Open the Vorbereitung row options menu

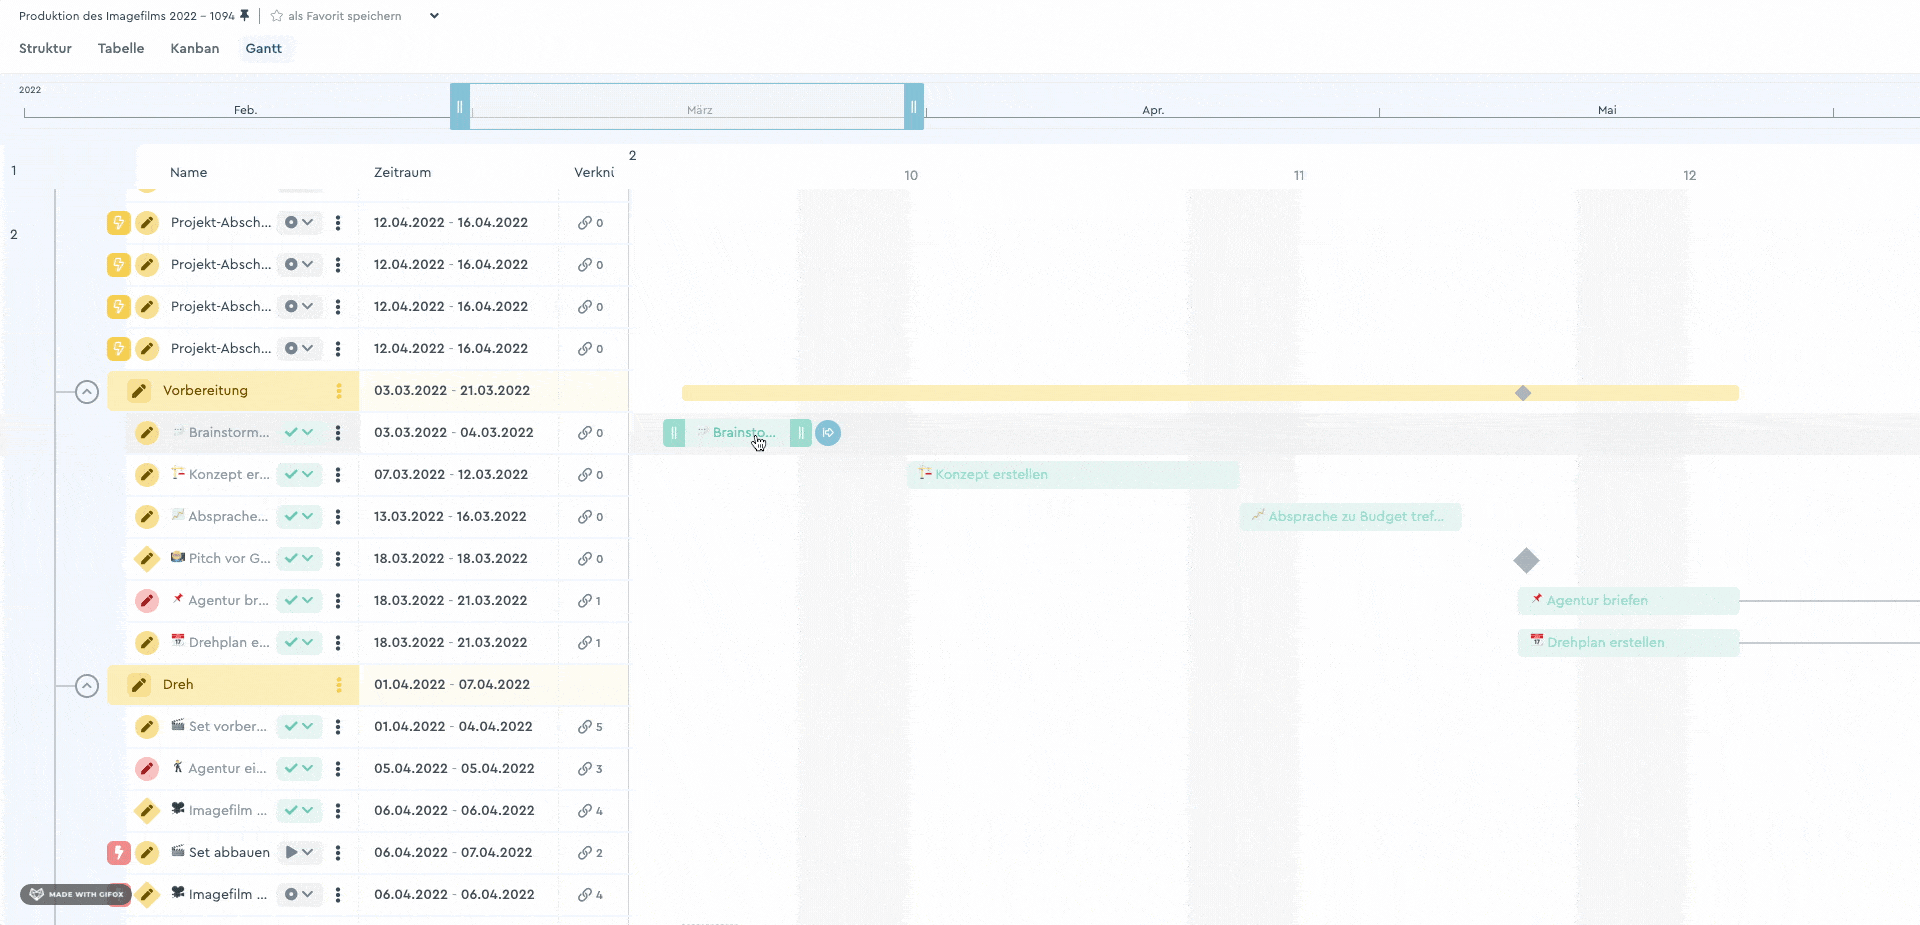tap(339, 391)
